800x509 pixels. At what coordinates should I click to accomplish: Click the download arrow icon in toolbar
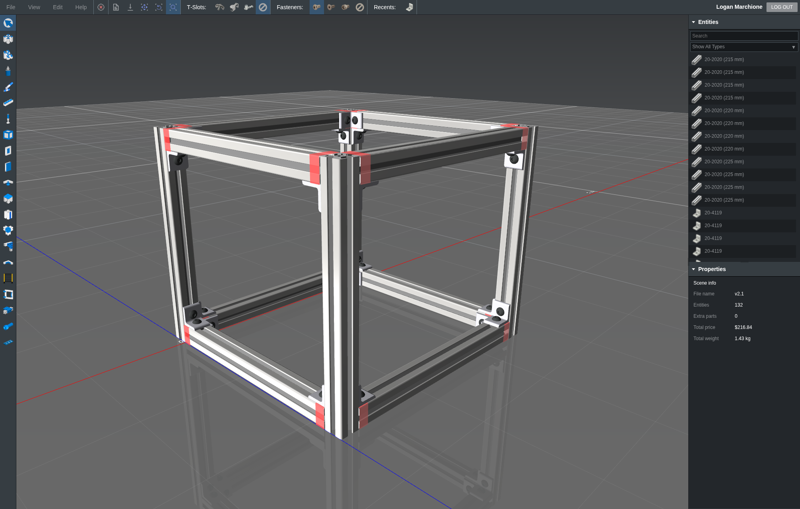[x=130, y=7]
